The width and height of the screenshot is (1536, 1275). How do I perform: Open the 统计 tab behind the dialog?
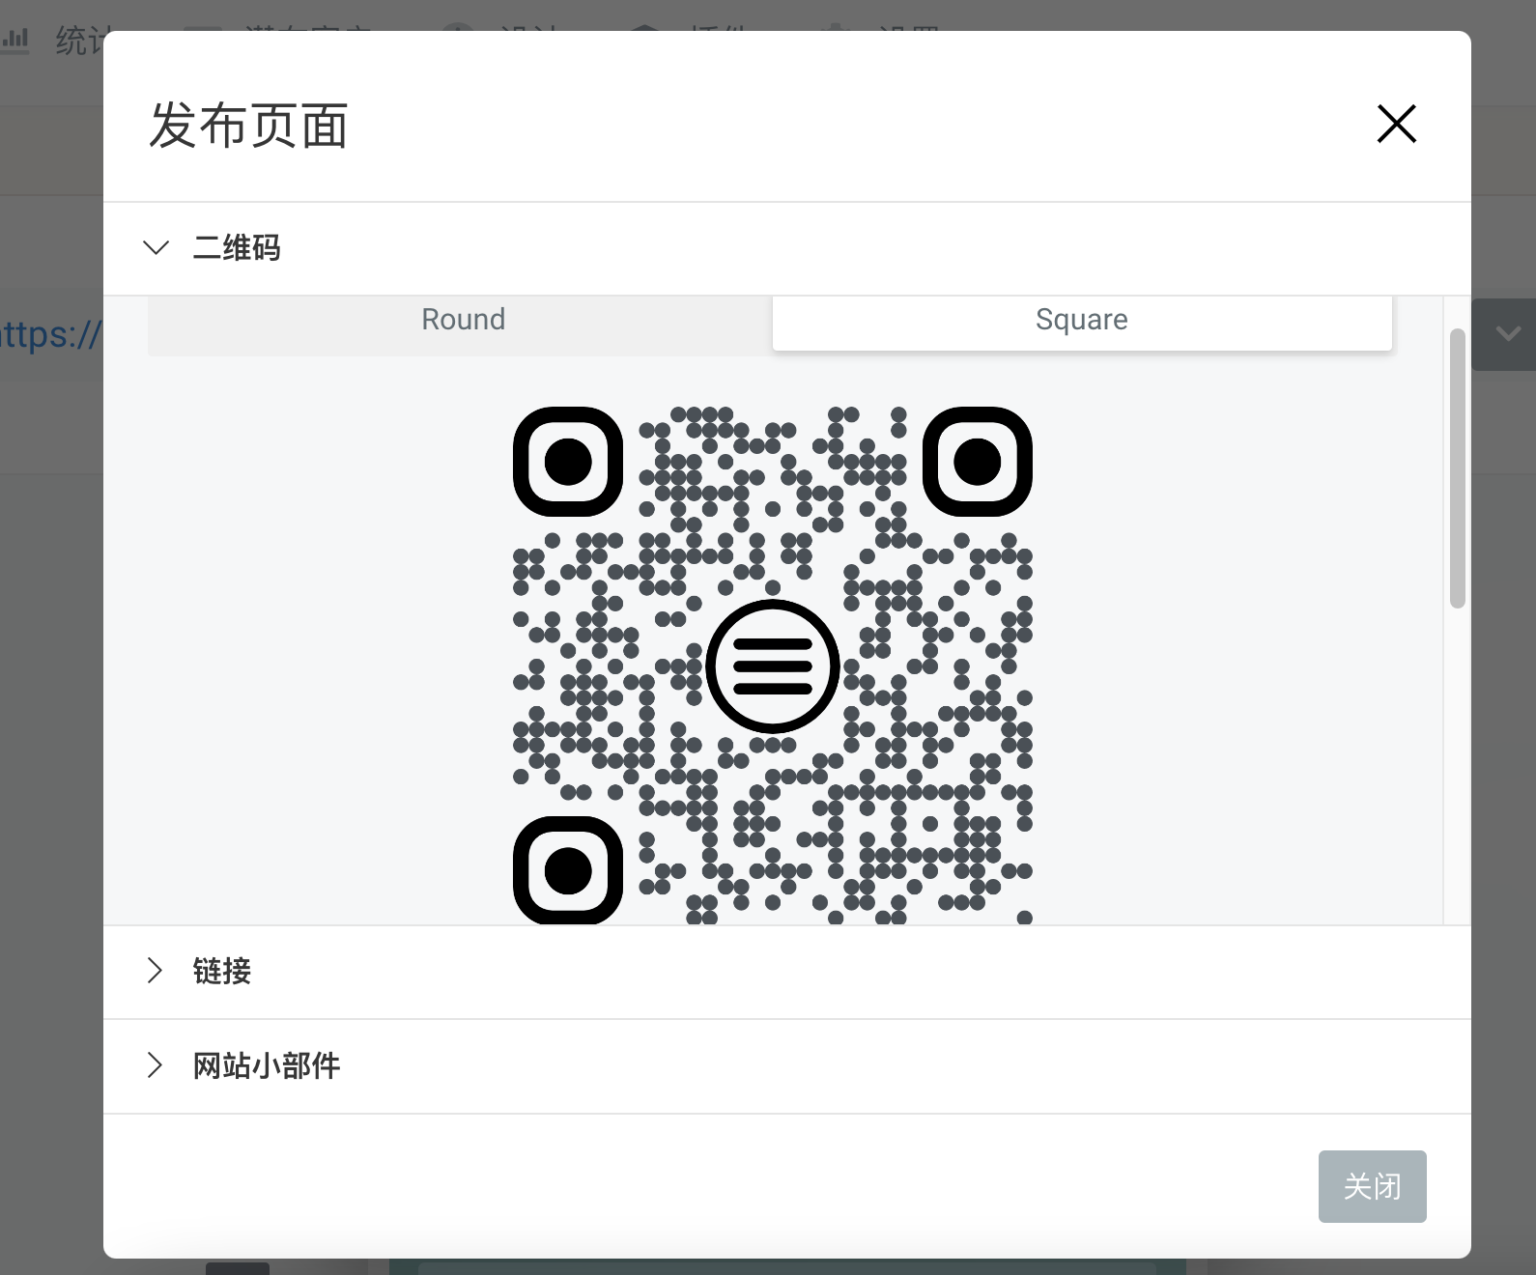pos(78,40)
